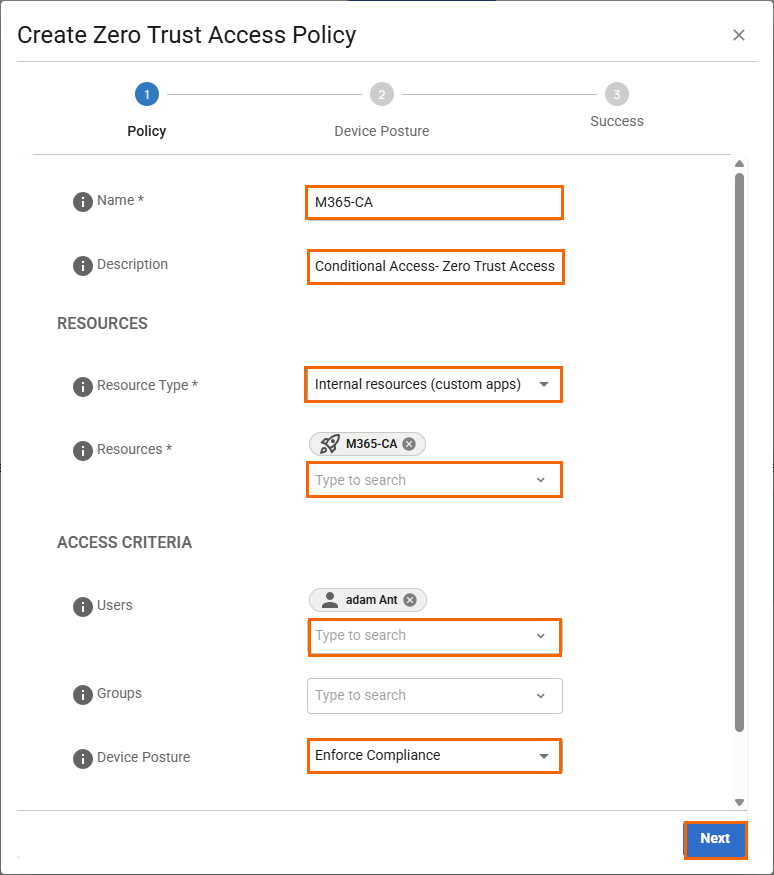Open the Resource Type dropdown

coord(434,384)
